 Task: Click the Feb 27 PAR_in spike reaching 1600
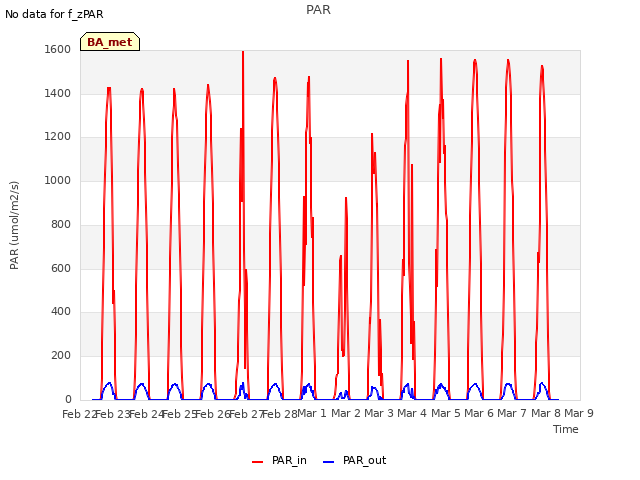coord(243,52)
